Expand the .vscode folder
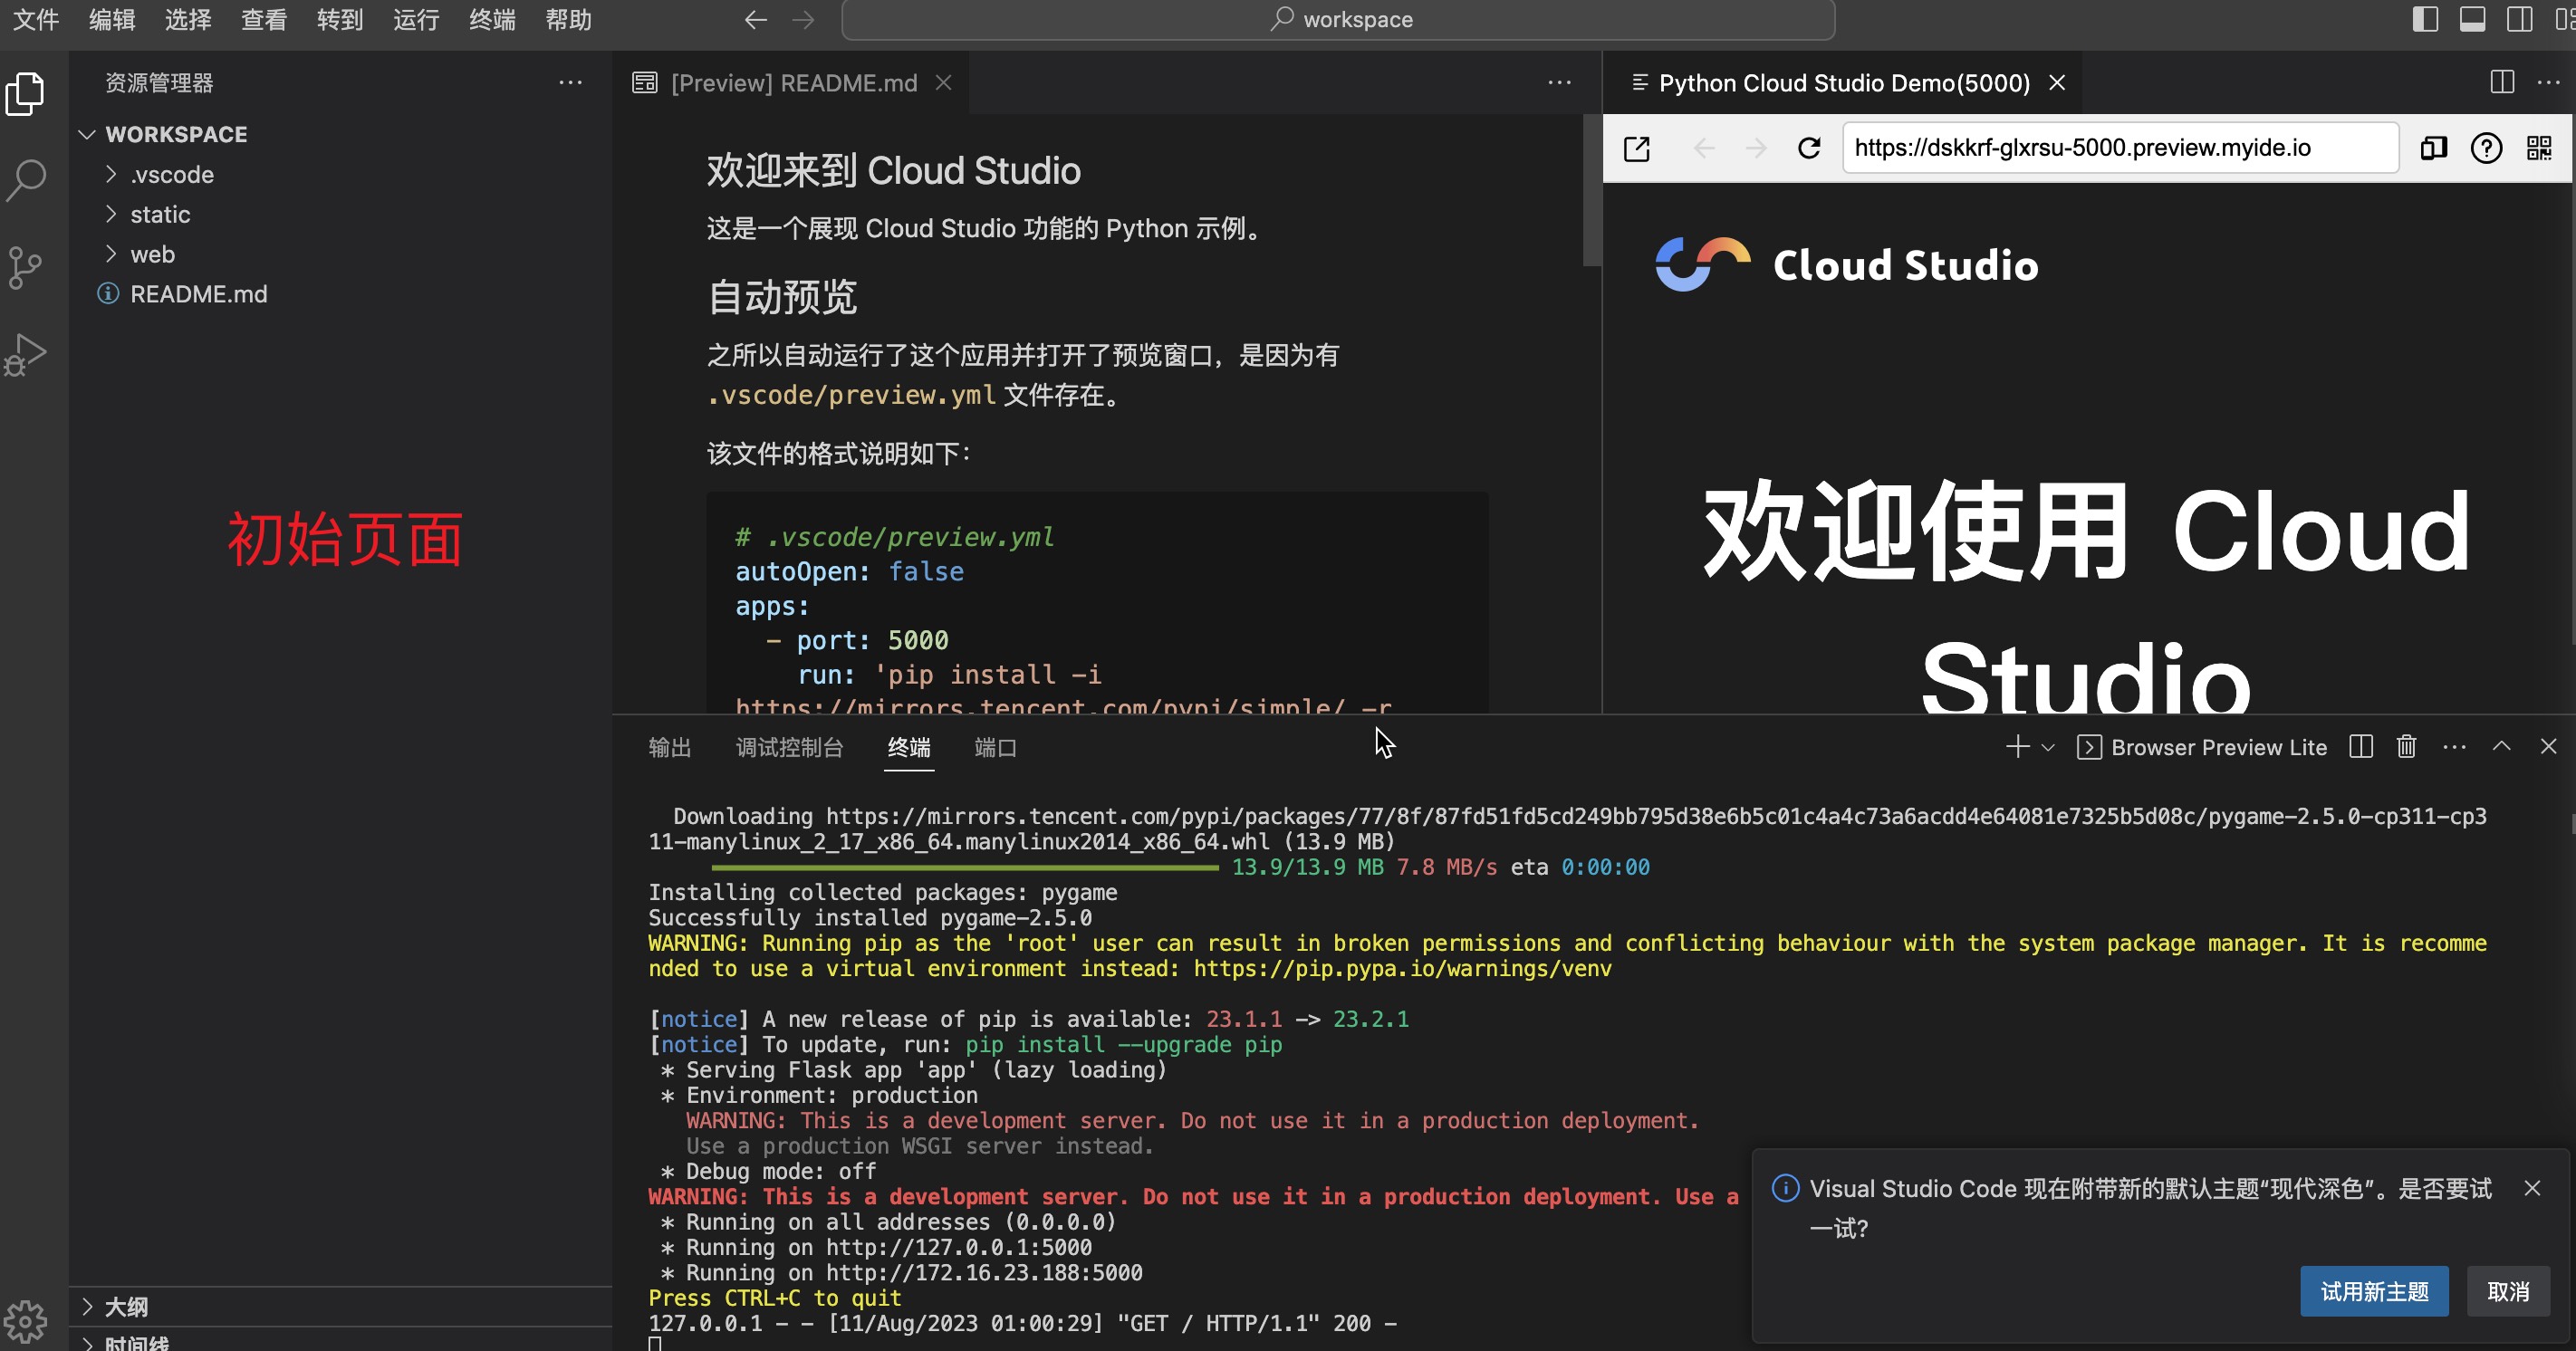Viewport: 2576px width, 1351px height. click(171, 174)
